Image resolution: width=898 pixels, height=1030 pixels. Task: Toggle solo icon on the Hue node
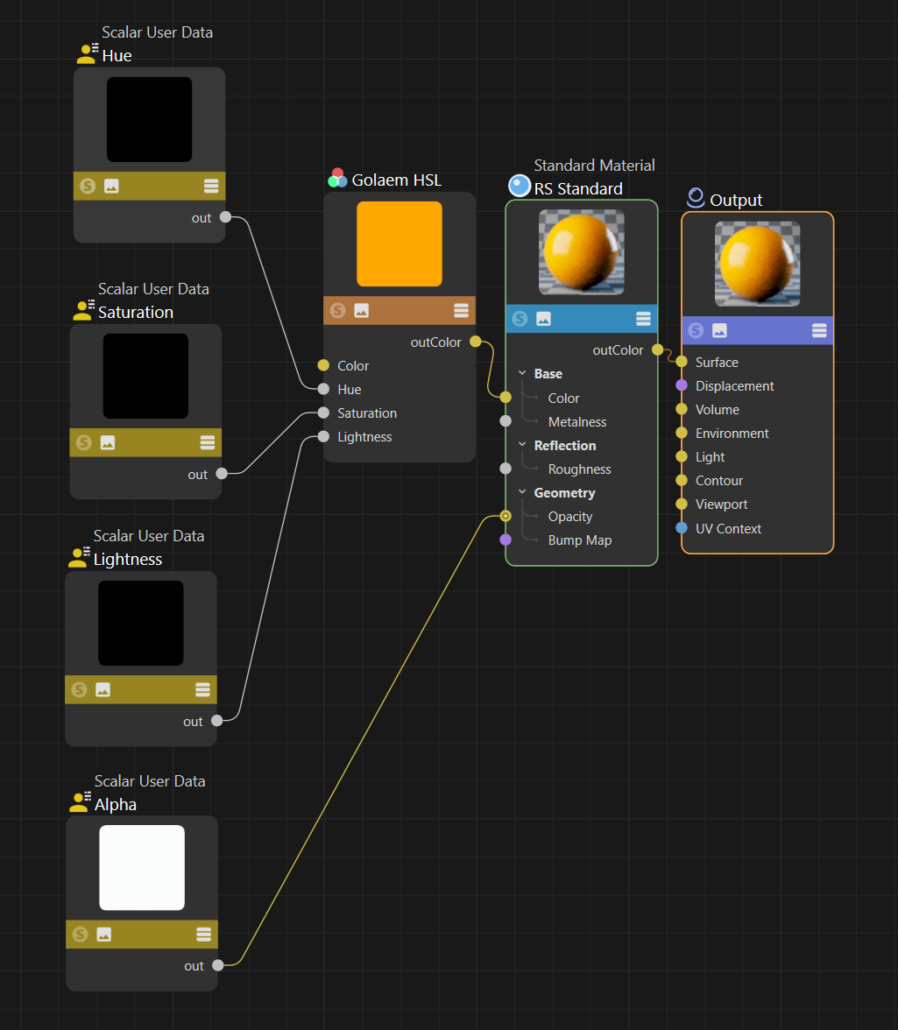click(x=88, y=186)
